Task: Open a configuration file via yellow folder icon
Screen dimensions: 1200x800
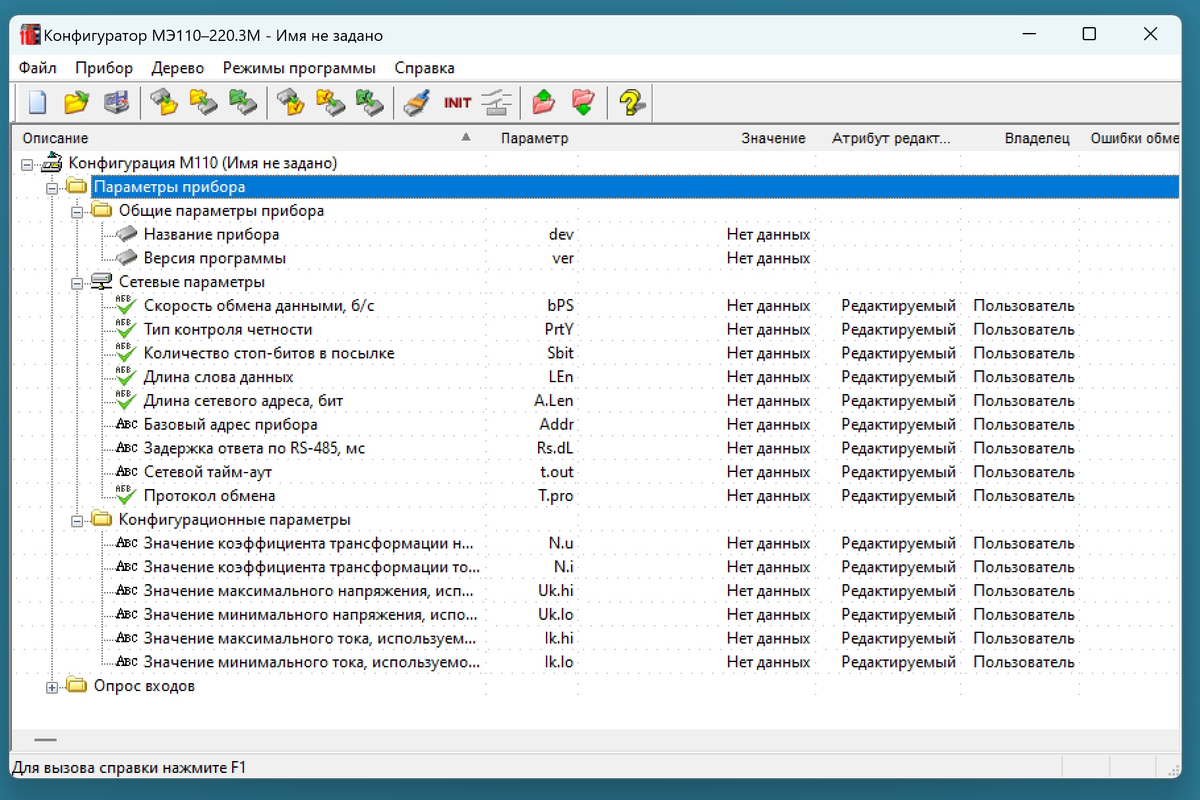Action: click(77, 102)
